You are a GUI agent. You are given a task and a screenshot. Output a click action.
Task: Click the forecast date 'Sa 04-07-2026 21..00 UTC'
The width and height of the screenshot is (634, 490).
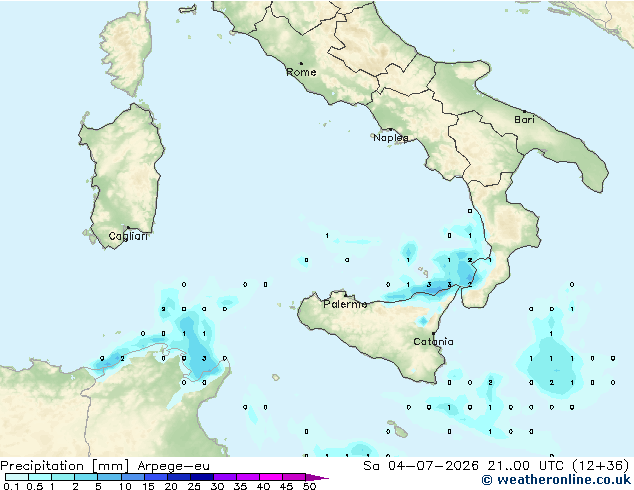tap(463, 466)
